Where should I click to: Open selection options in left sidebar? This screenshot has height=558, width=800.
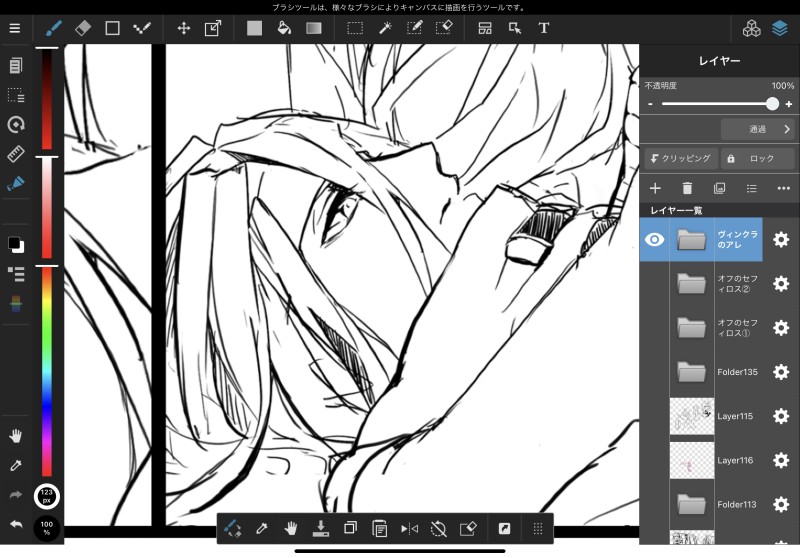16,95
